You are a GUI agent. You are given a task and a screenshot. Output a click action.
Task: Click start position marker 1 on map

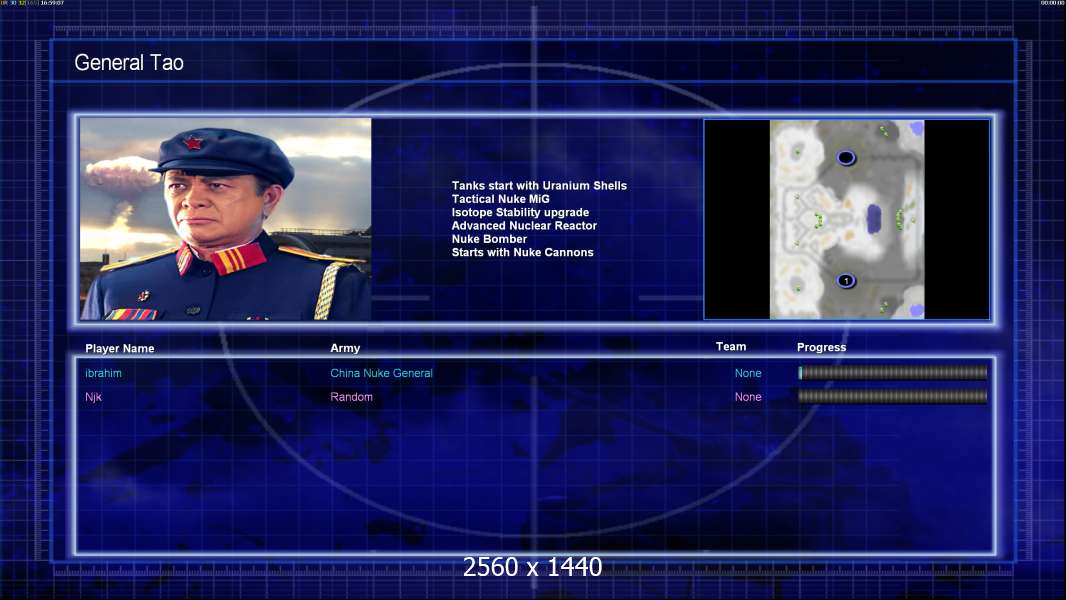click(846, 280)
